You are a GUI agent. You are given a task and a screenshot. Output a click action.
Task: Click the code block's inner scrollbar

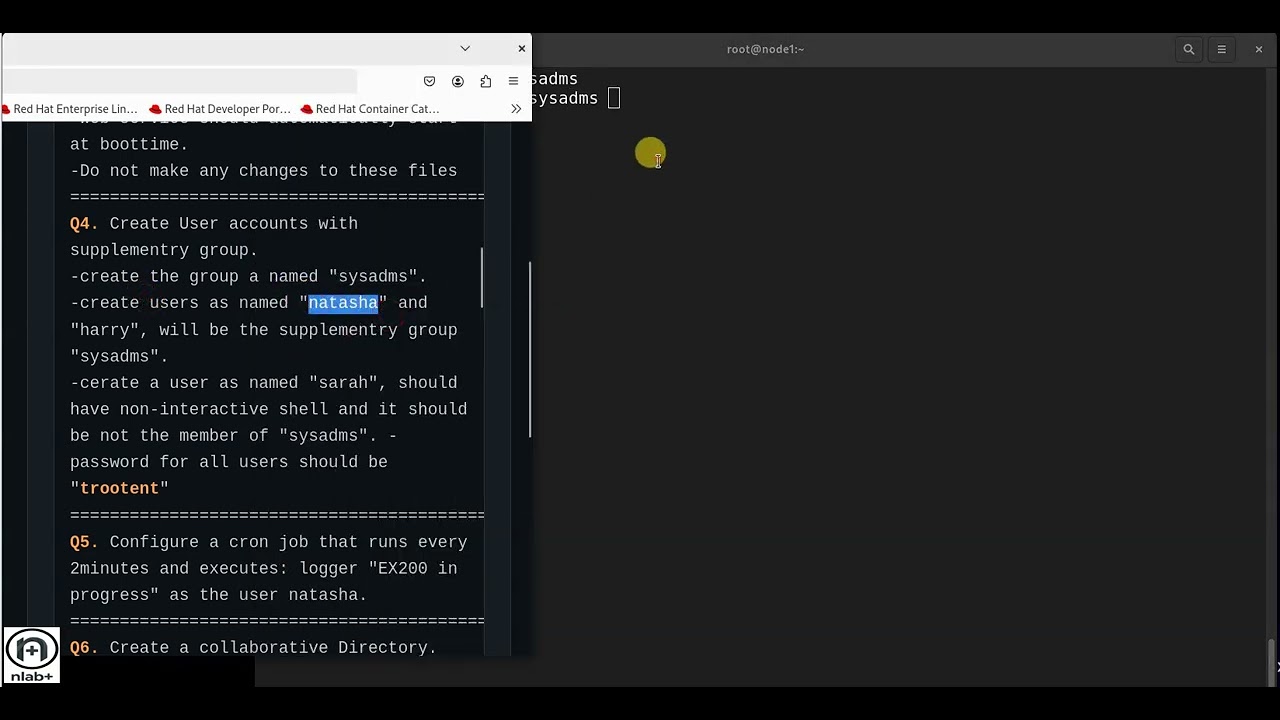pyautogui.click(x=481, y=278)
